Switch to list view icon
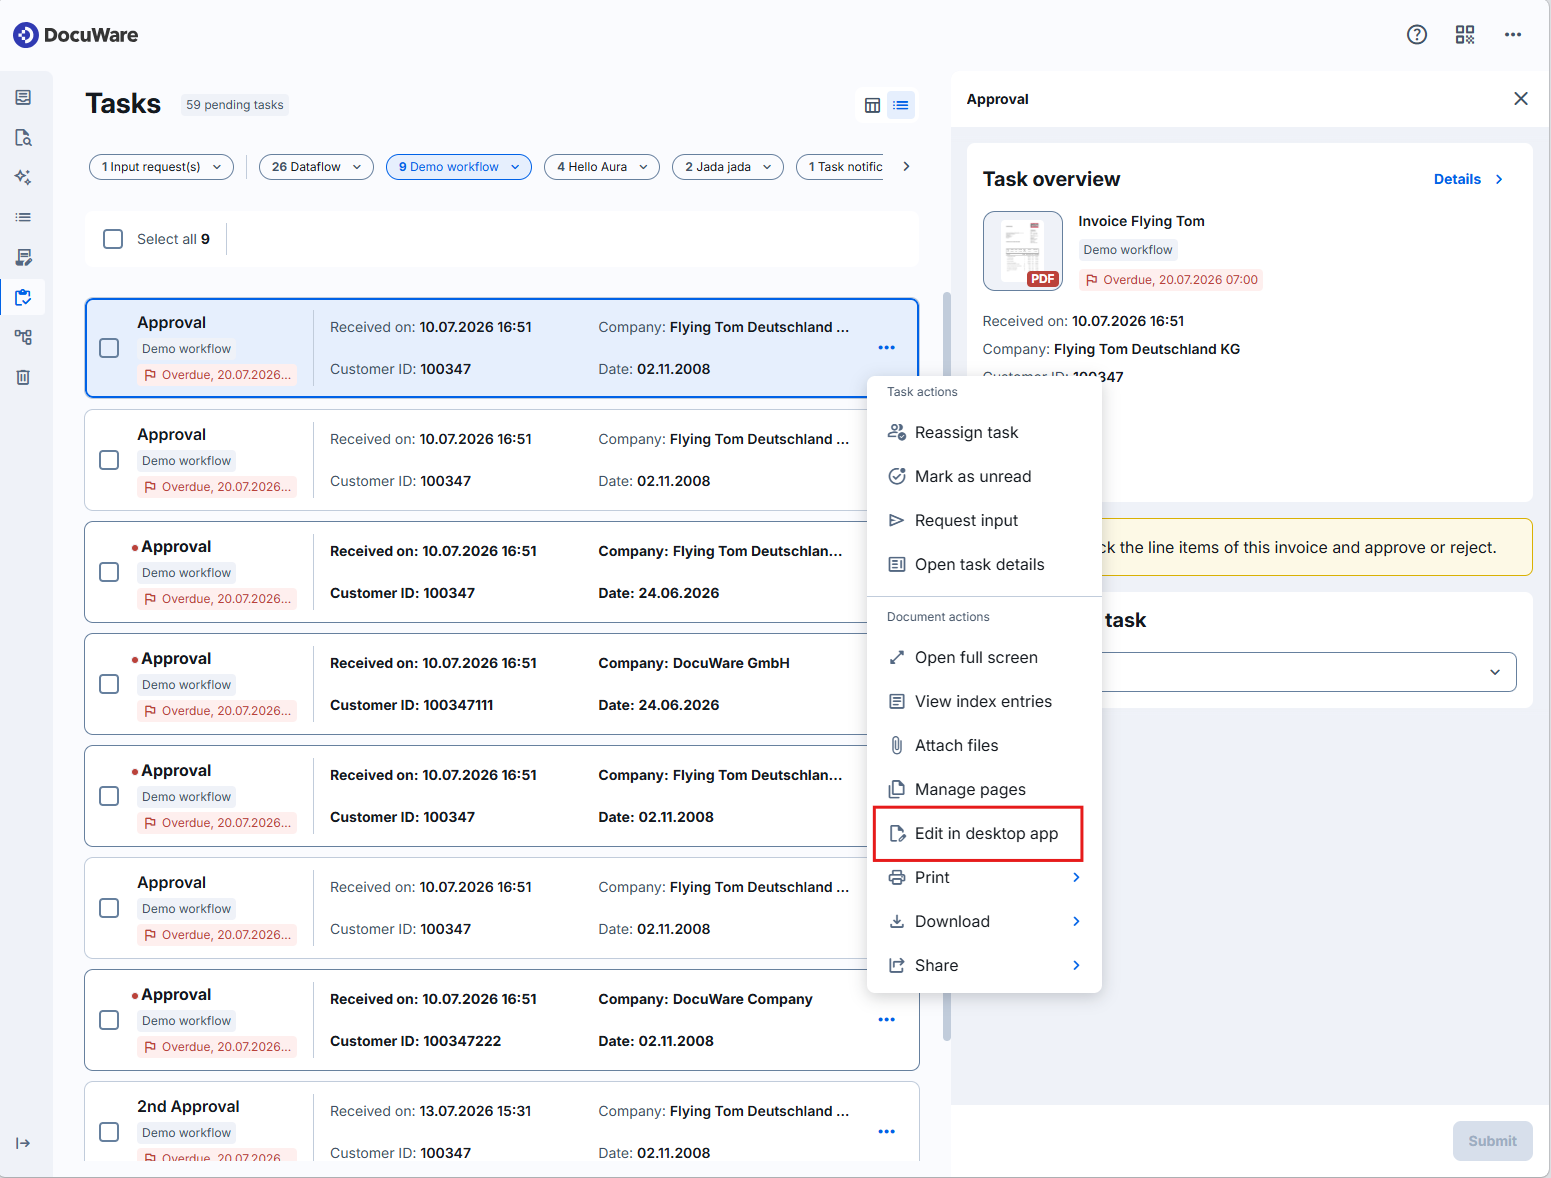Viewport: 1551px width, 1178px height. pyautogui.click(x=901, y=105)
